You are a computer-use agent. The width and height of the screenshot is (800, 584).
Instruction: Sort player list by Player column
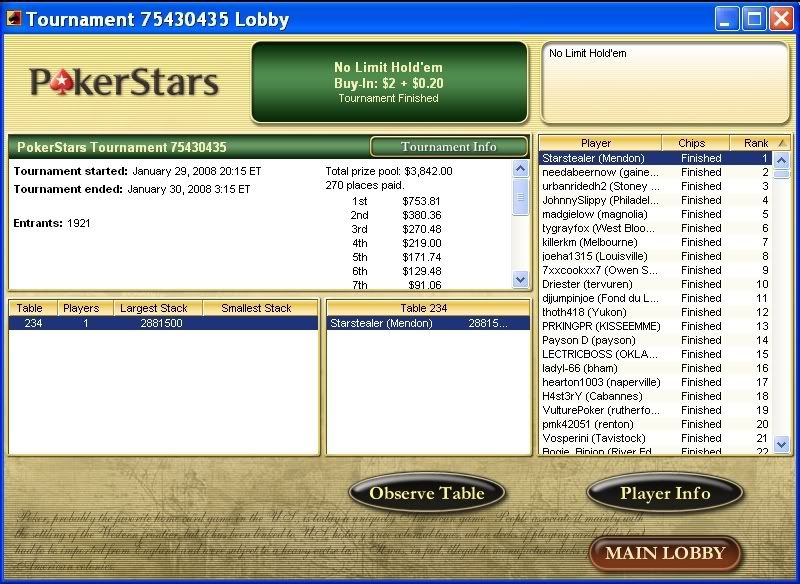pos(600,143)
